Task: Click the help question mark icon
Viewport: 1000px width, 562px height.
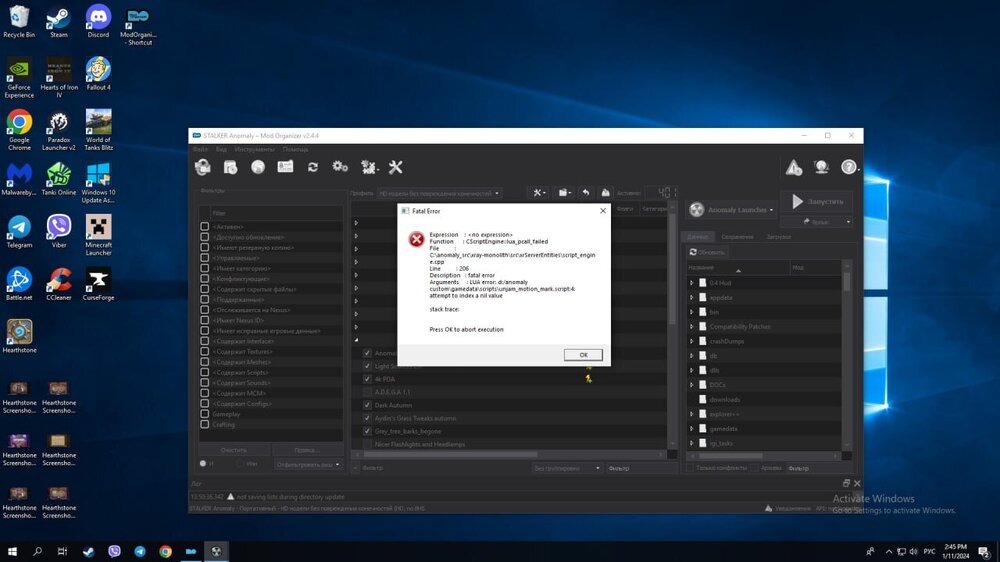Action: 849,168
